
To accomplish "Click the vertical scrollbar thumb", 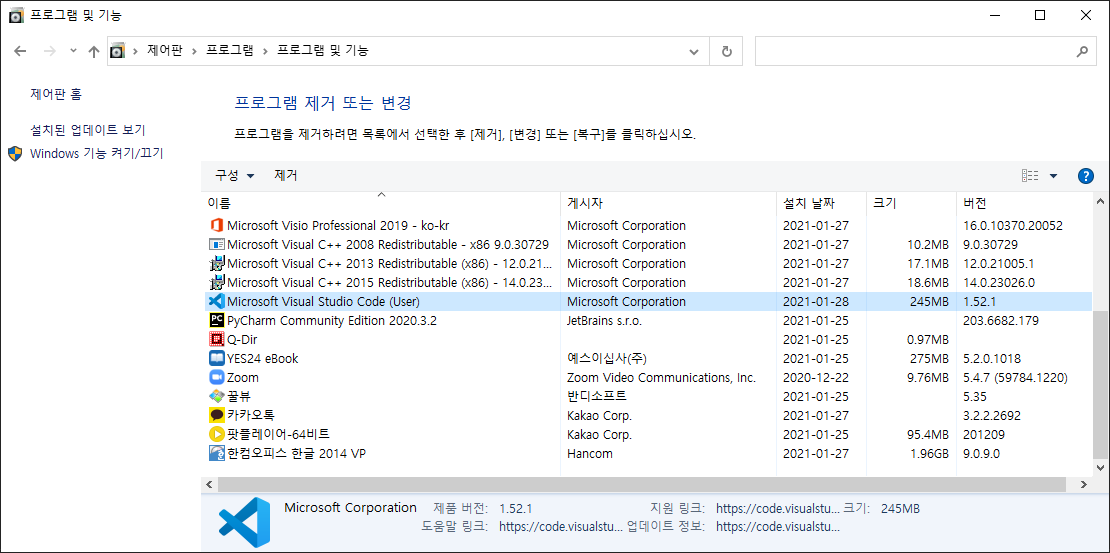I will tap(1101, 384).
